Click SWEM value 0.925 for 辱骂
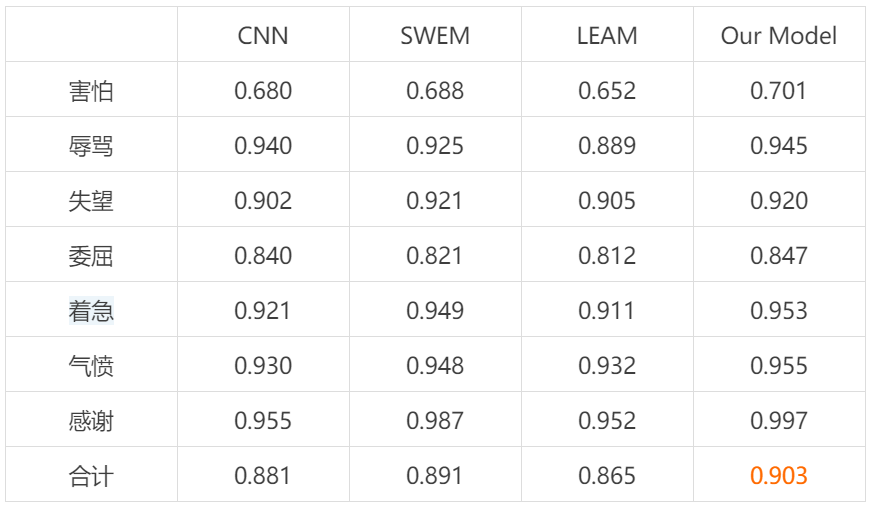This screenshot has height=506, width=869. tap(435, 146)
